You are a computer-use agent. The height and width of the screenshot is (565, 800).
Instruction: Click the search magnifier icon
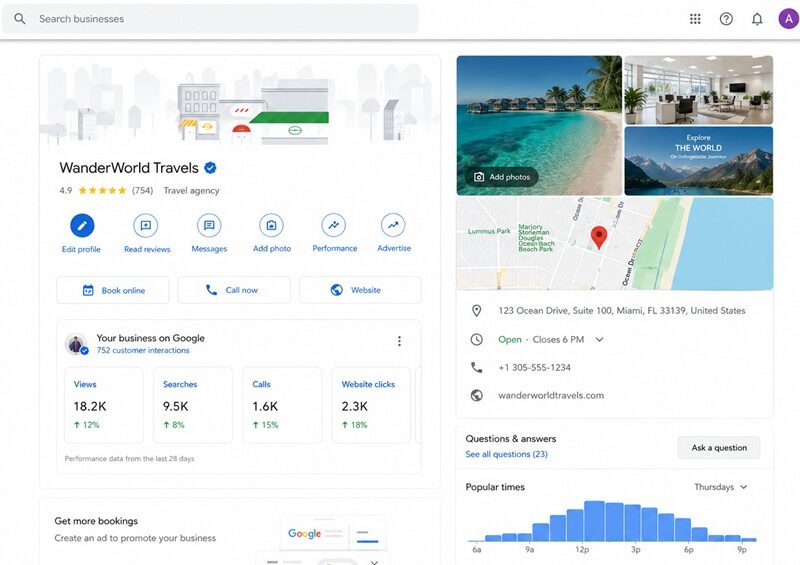(x=19, y=19)
